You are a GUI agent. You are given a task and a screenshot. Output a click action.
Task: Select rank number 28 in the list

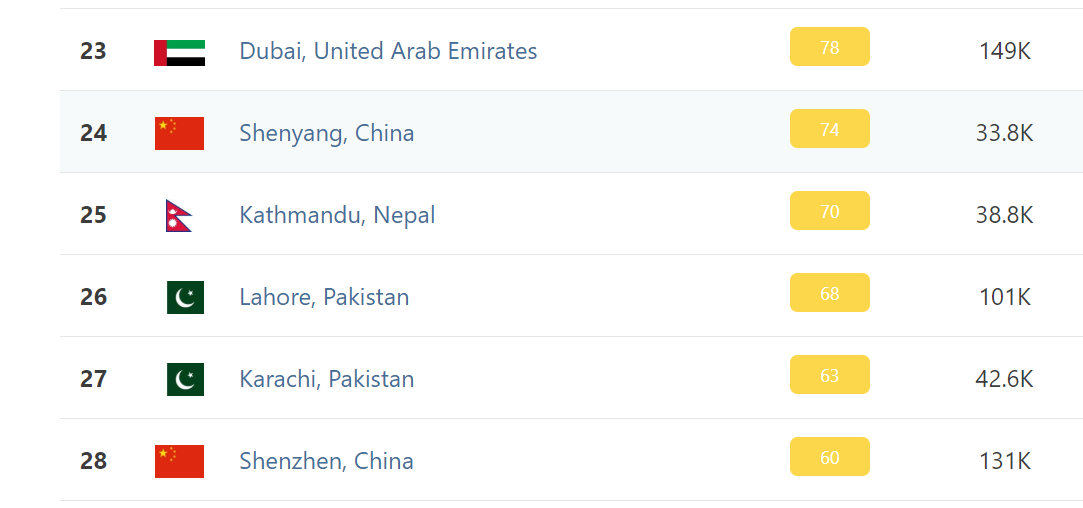[93, 461]
